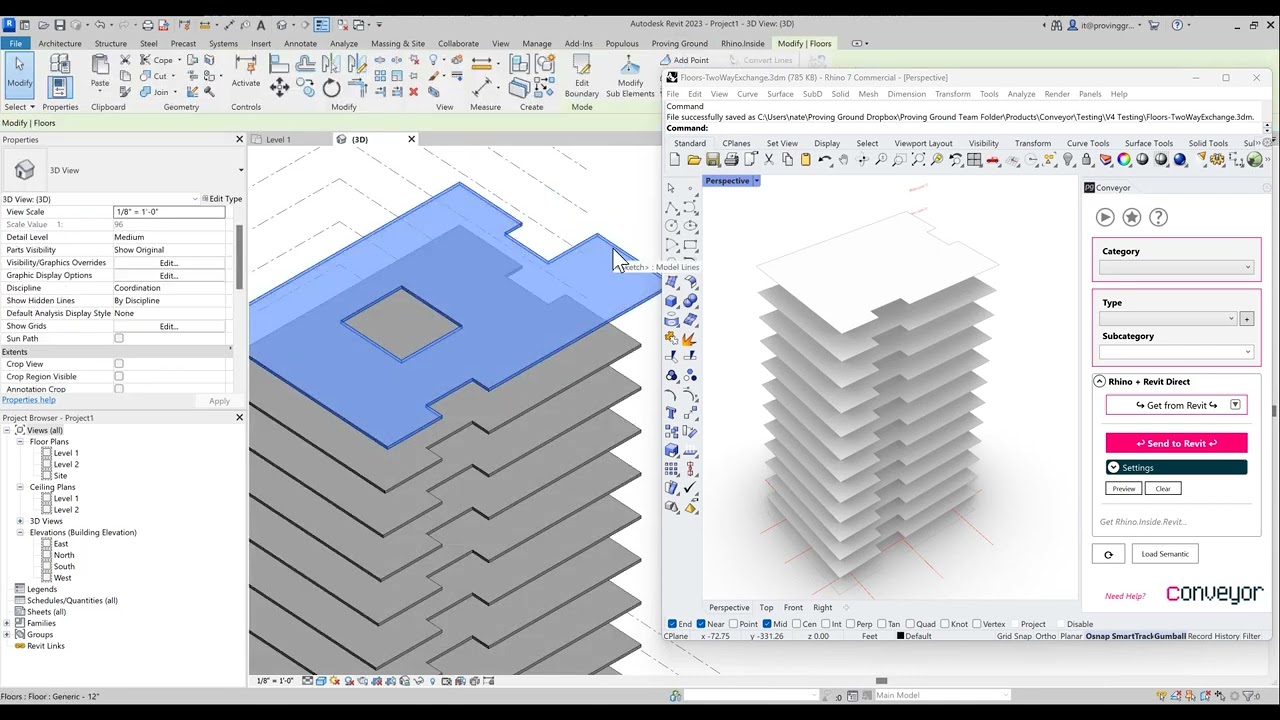Enable Crop View checkbox
Image resolution: width=1280 pixels, height=720 pixels.
coord(119,364)
